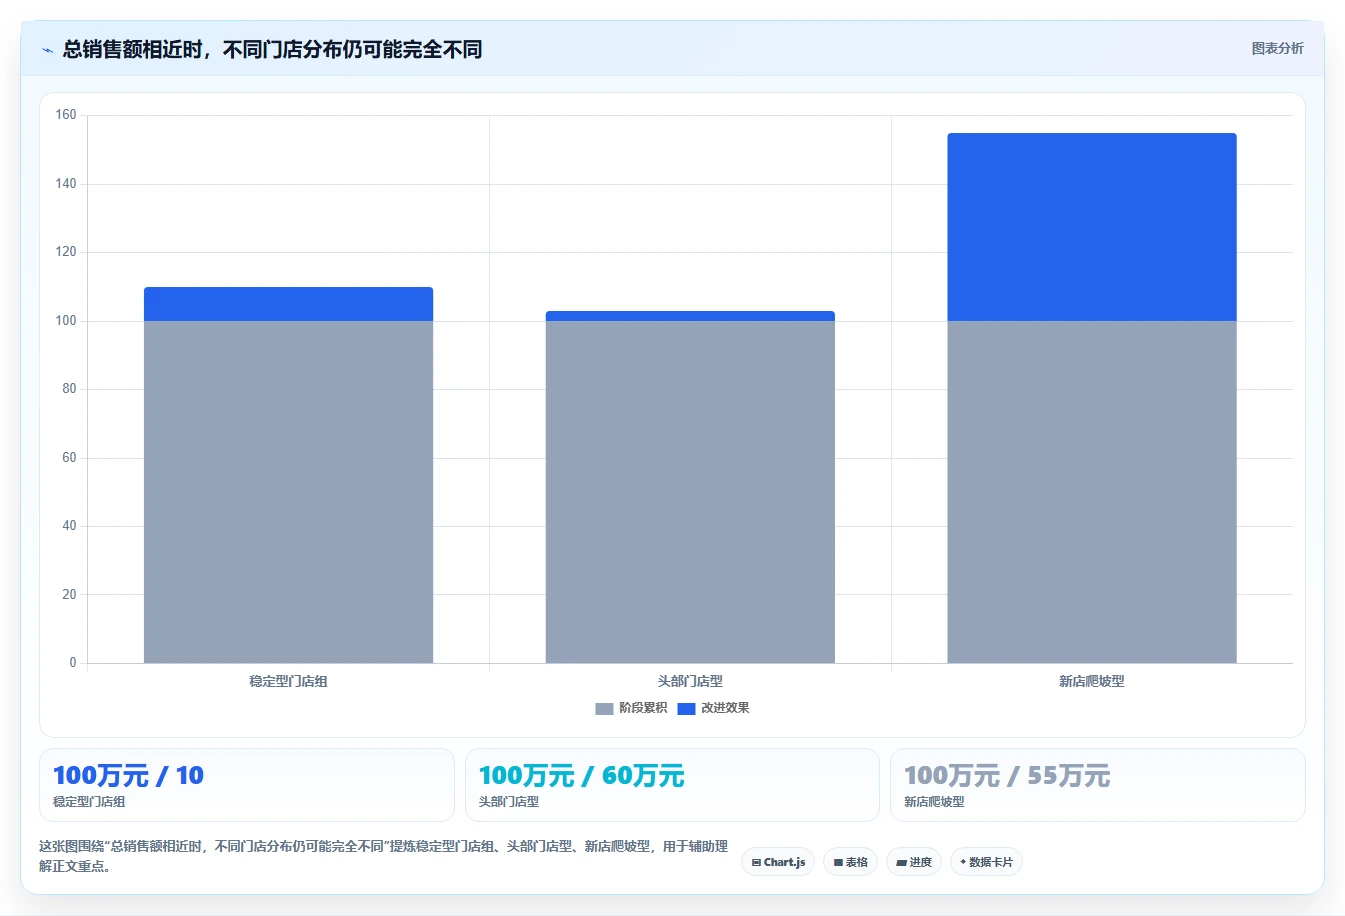Select the 数据卡片 tag chip
1345x916 pixels.
pos(986,862)
